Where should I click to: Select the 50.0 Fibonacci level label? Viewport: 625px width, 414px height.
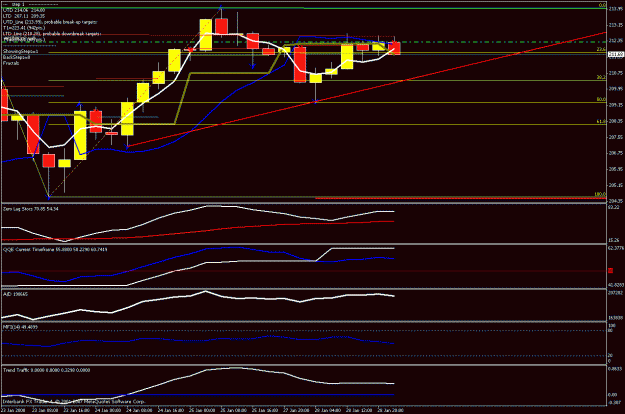click(601, 99)
